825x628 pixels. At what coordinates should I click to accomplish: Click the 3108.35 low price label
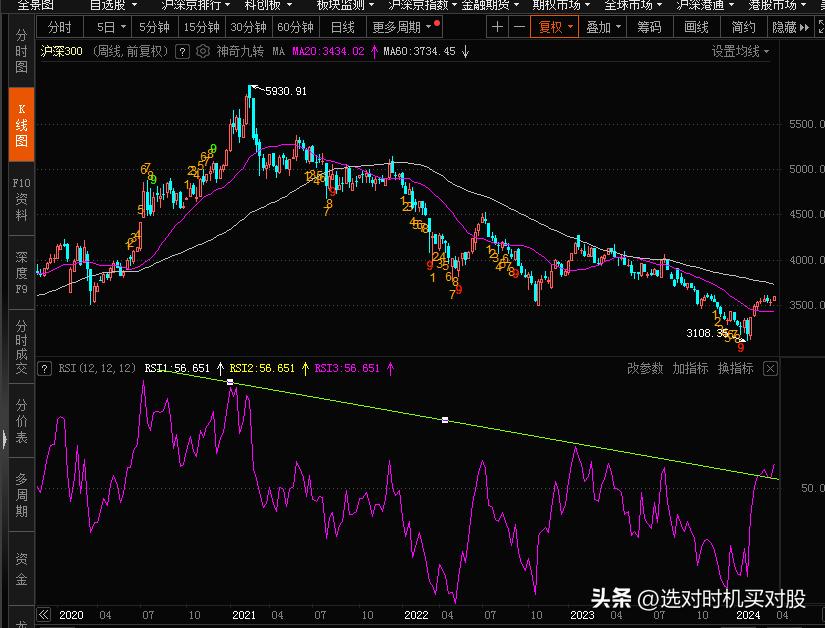pos(708,333)
